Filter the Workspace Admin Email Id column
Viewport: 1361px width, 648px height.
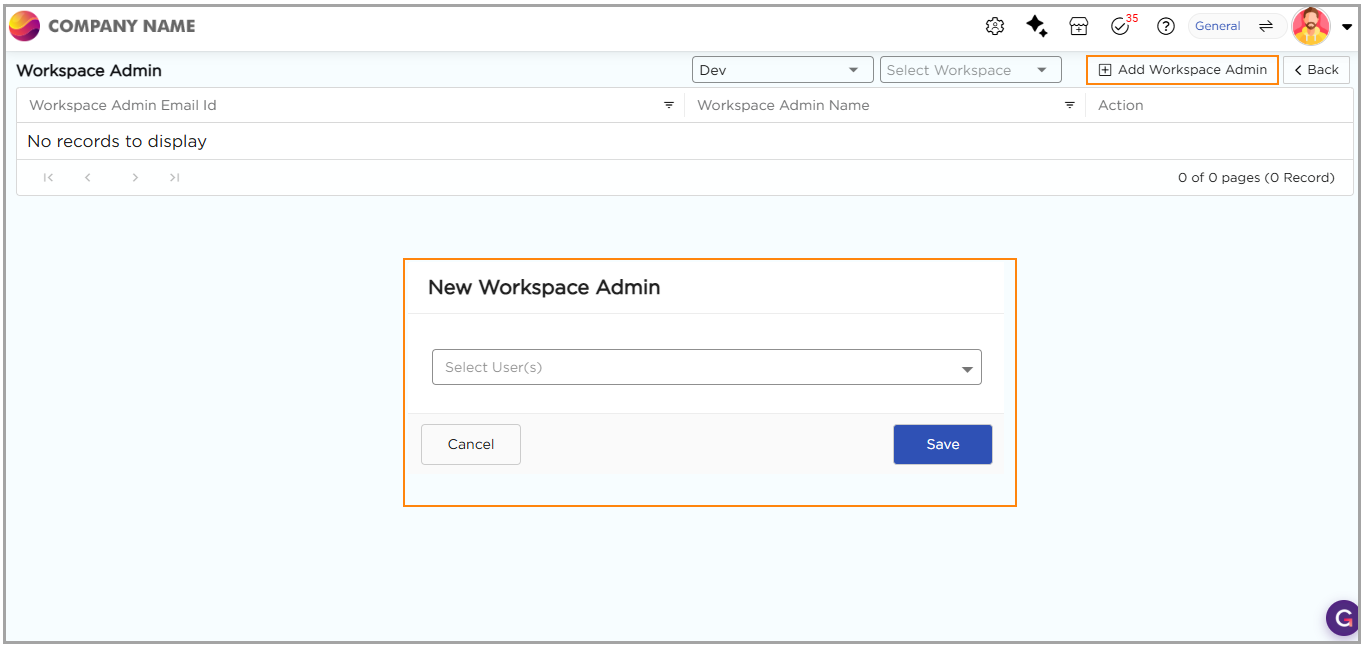(669, 105)
